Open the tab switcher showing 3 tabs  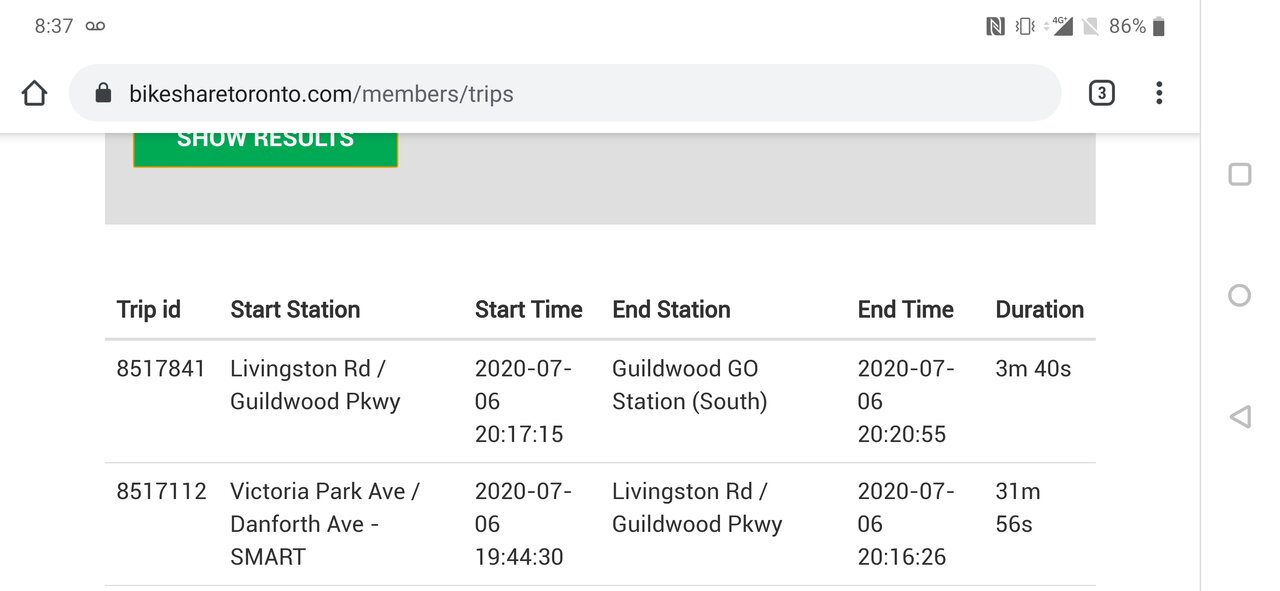[1101, 94]
